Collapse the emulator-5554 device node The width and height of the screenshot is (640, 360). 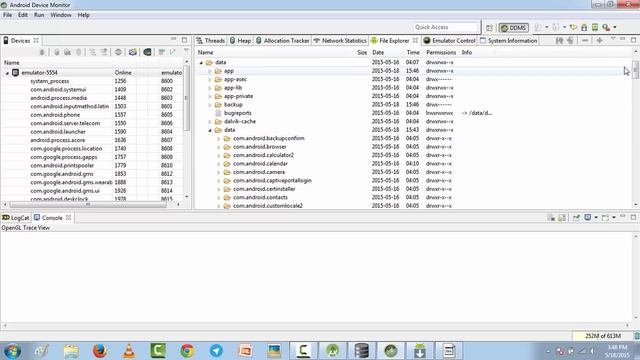coord(7,73)
